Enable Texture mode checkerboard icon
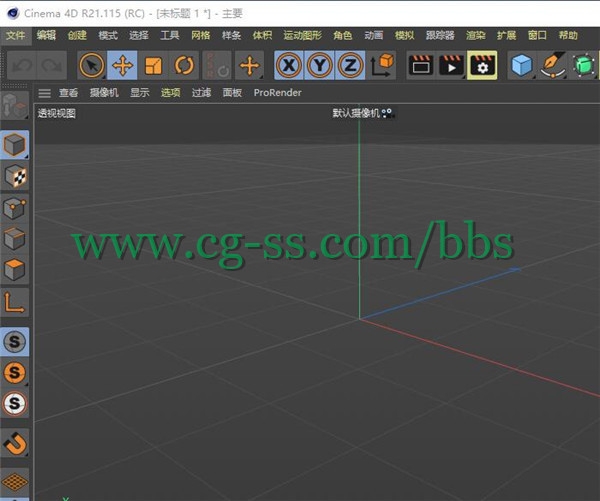The width and height of the screenshot is (600, 501). coord(15,177)
